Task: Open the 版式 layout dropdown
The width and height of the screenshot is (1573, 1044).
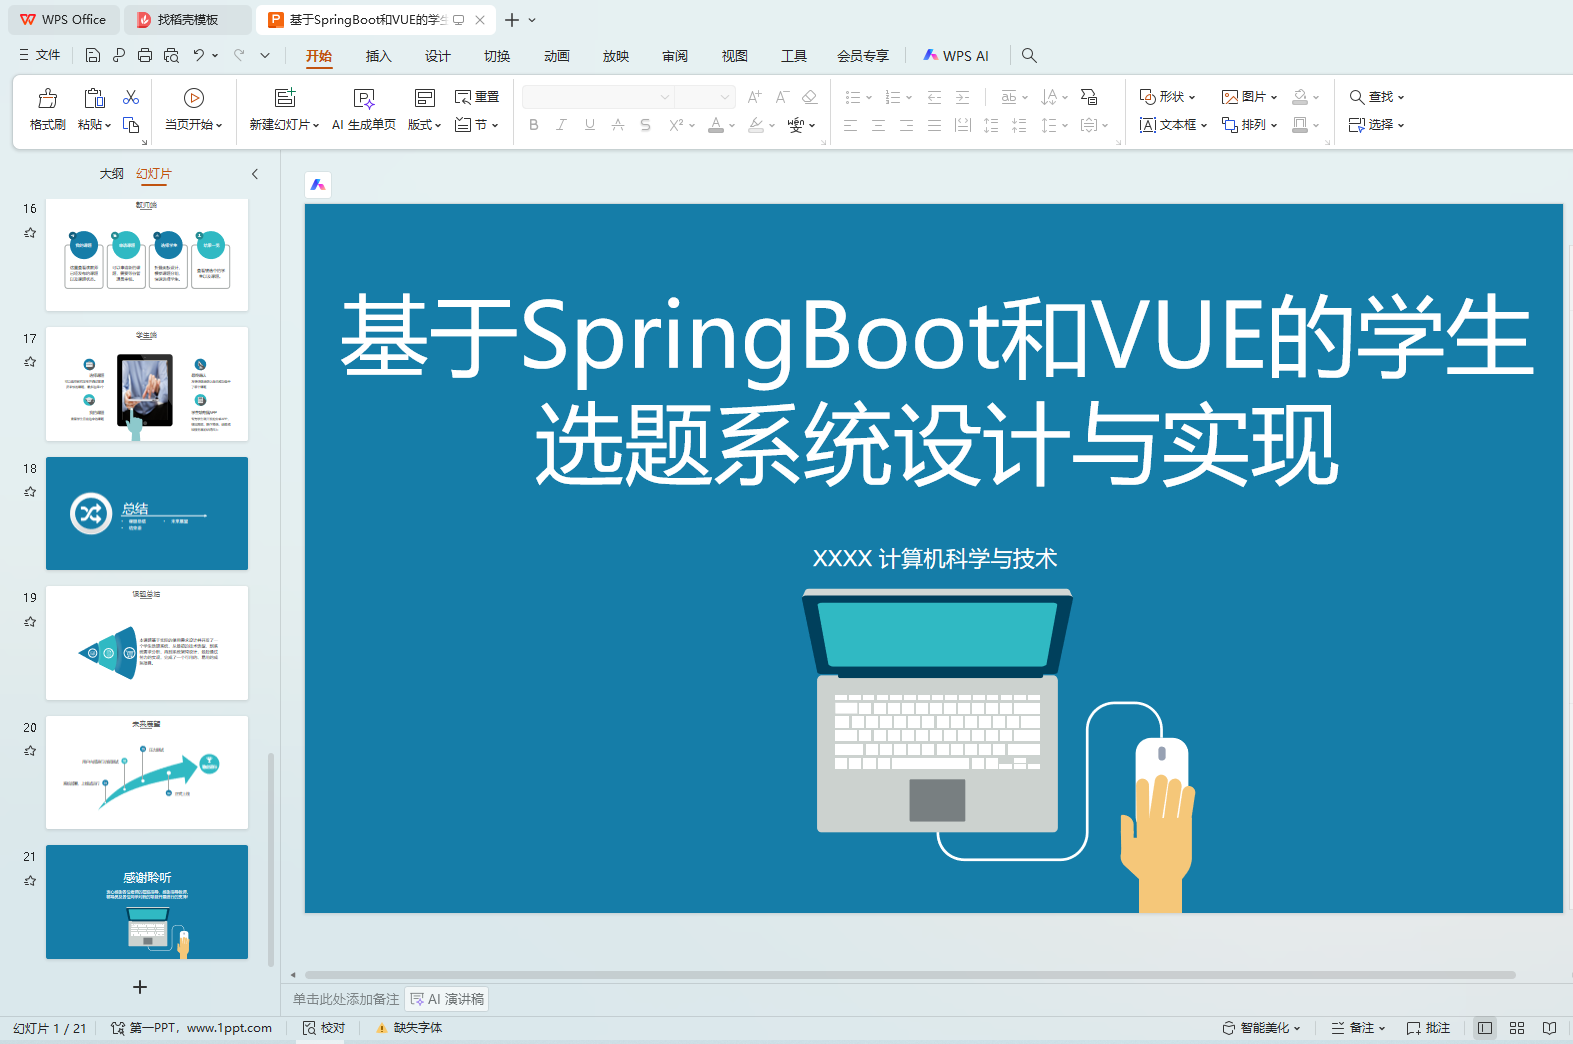Action: click(x=425, y=125)
